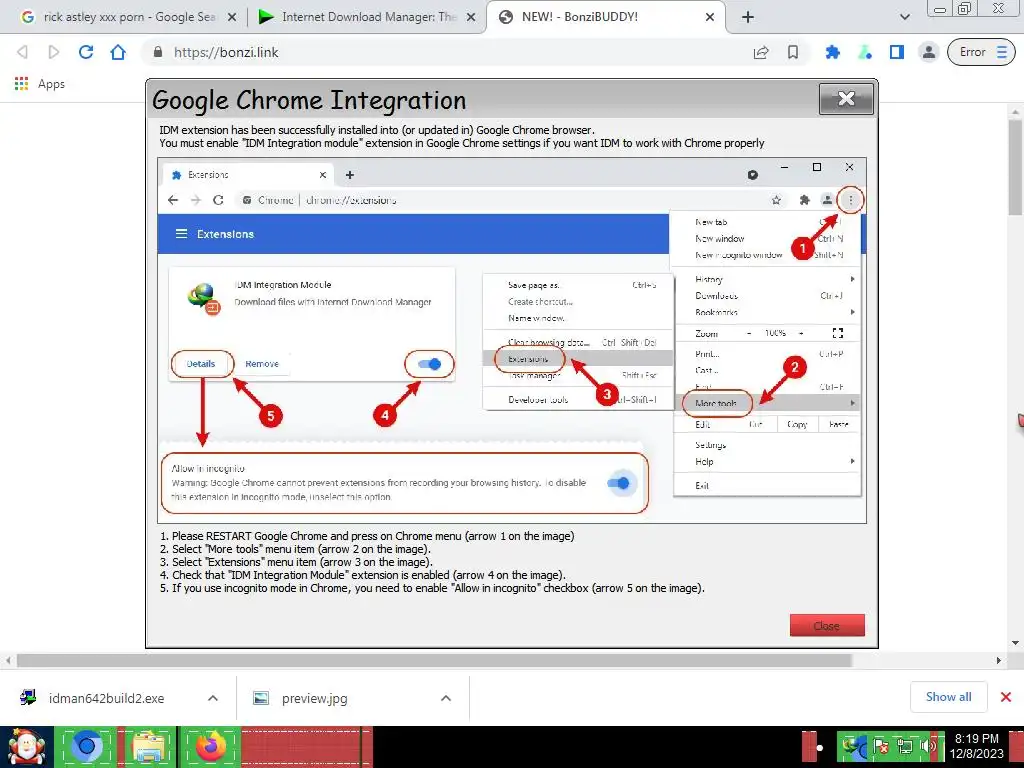Open File Explorer from the taskbar
Image resolution: width=1024 pixels, height=768 pixels.
[x=148, y=746]
